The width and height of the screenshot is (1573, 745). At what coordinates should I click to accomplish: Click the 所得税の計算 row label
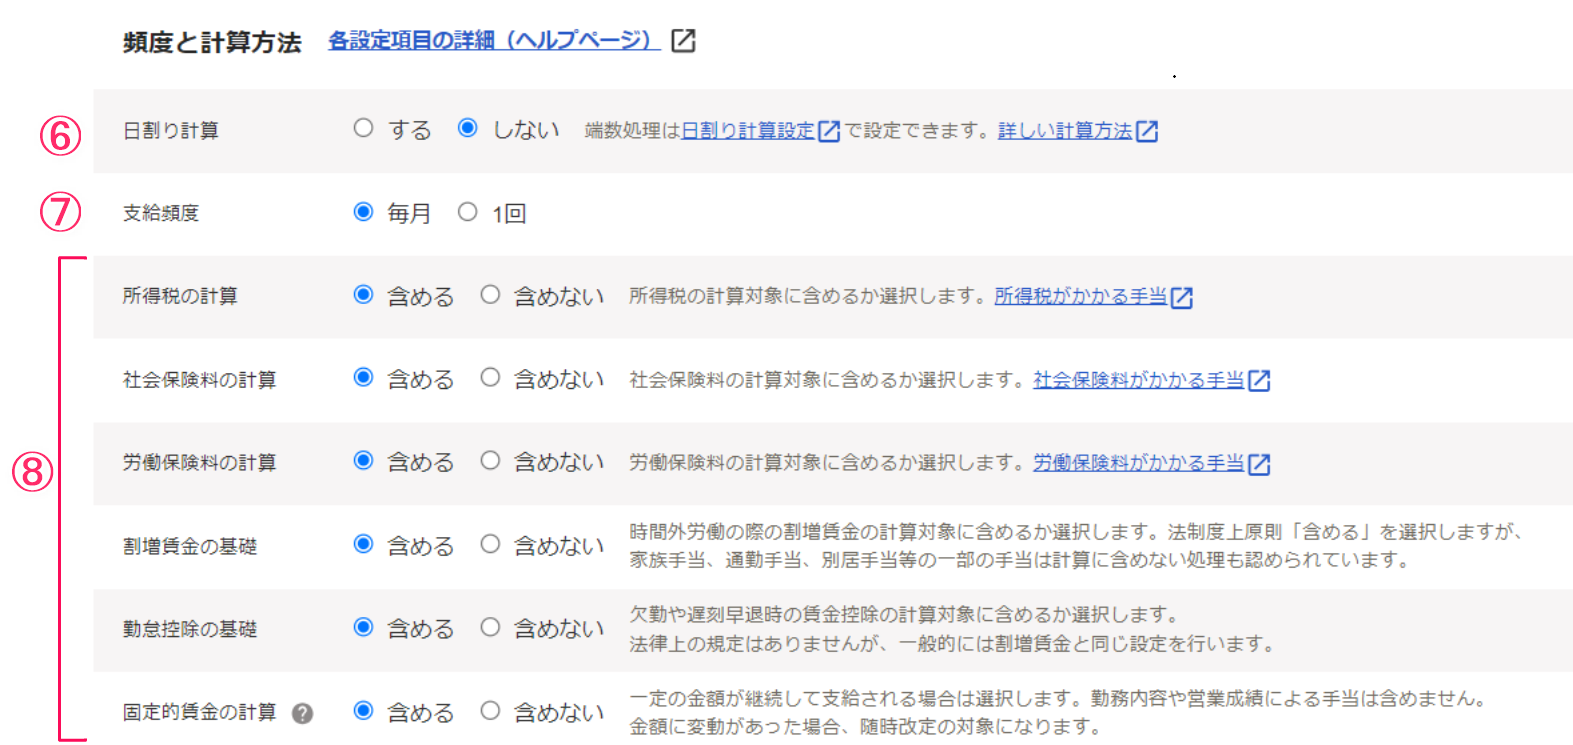click(180, 296)
